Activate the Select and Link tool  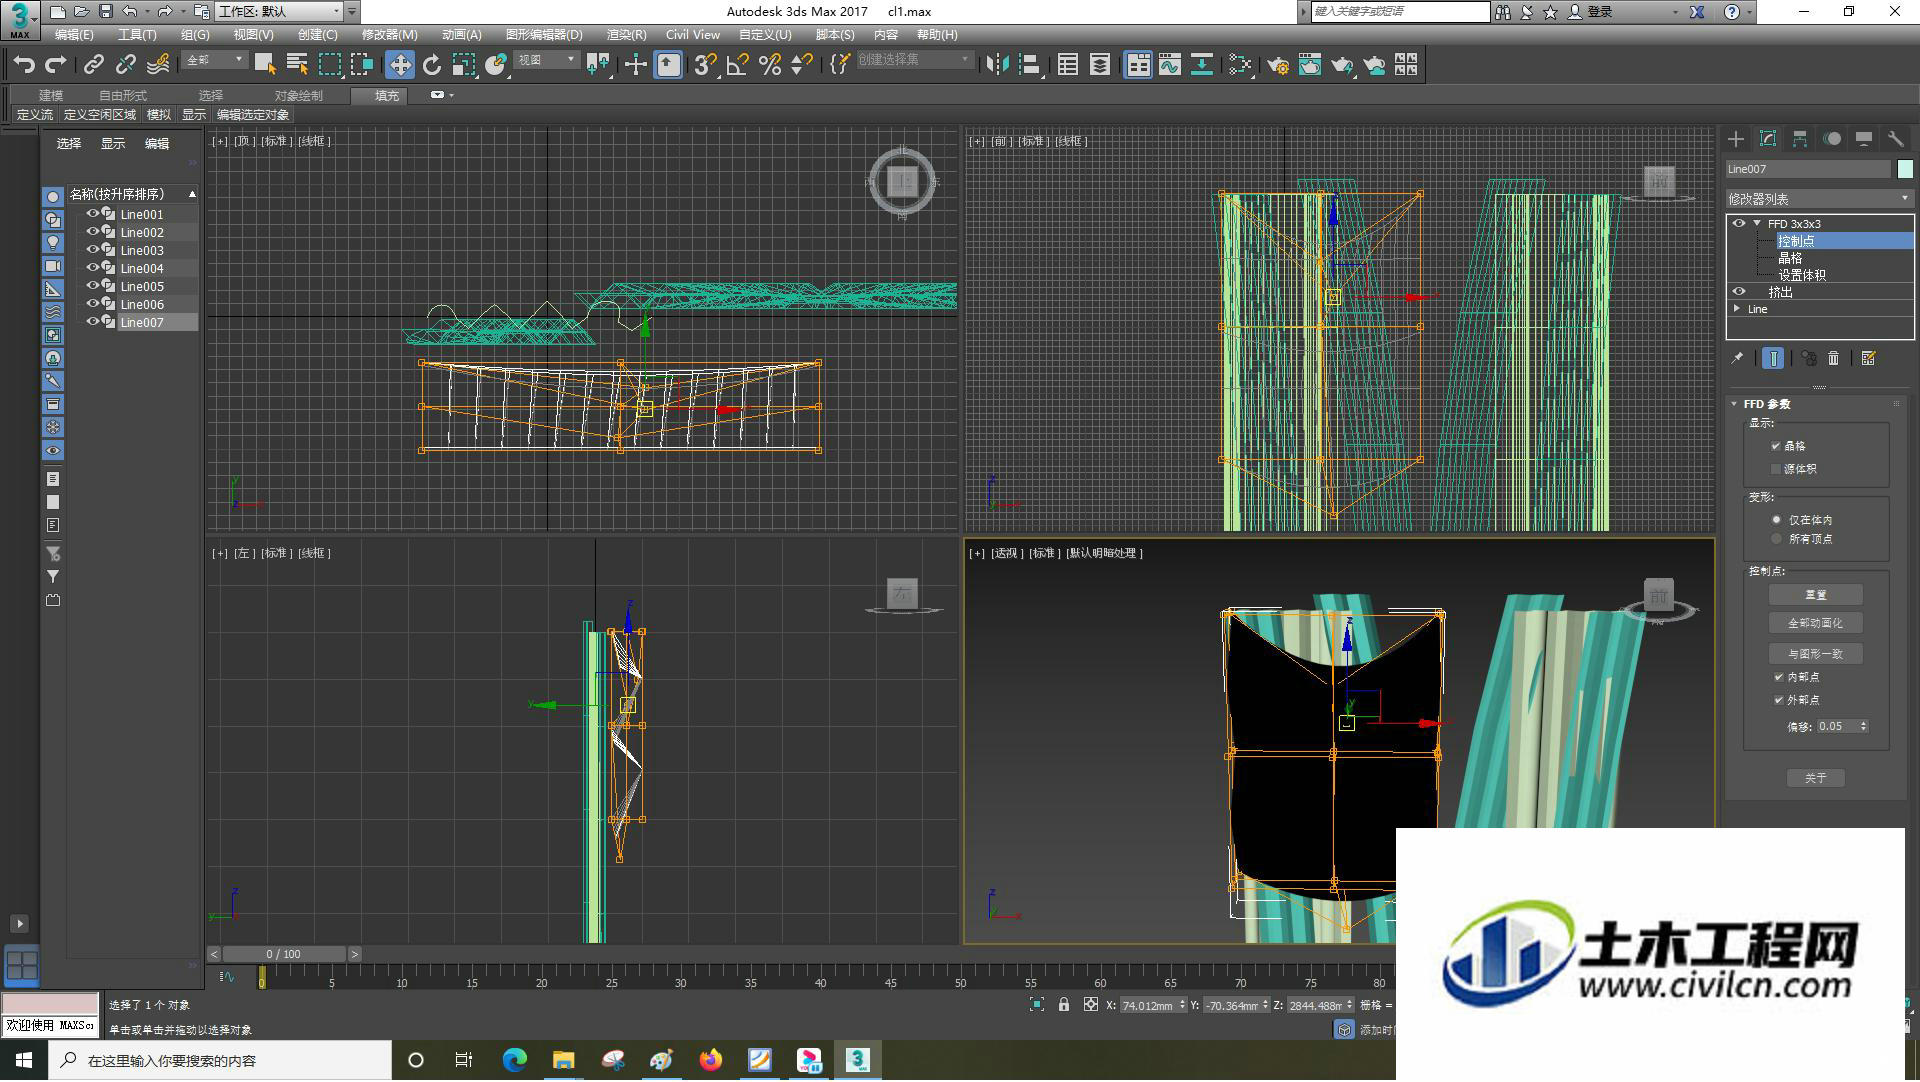(94, 65)
